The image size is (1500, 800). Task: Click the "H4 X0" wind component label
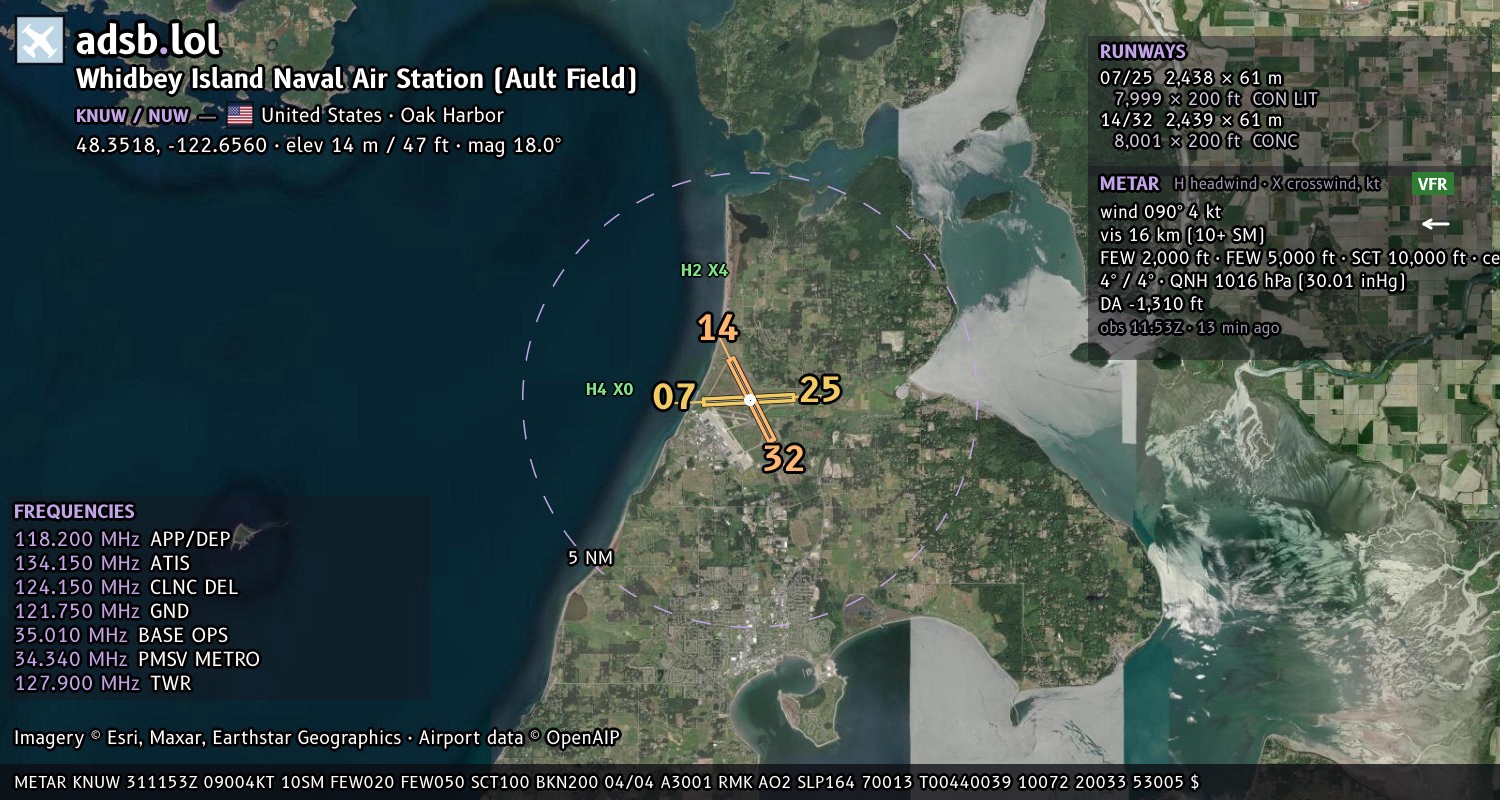pyautogui.click(x=609, y=389)
